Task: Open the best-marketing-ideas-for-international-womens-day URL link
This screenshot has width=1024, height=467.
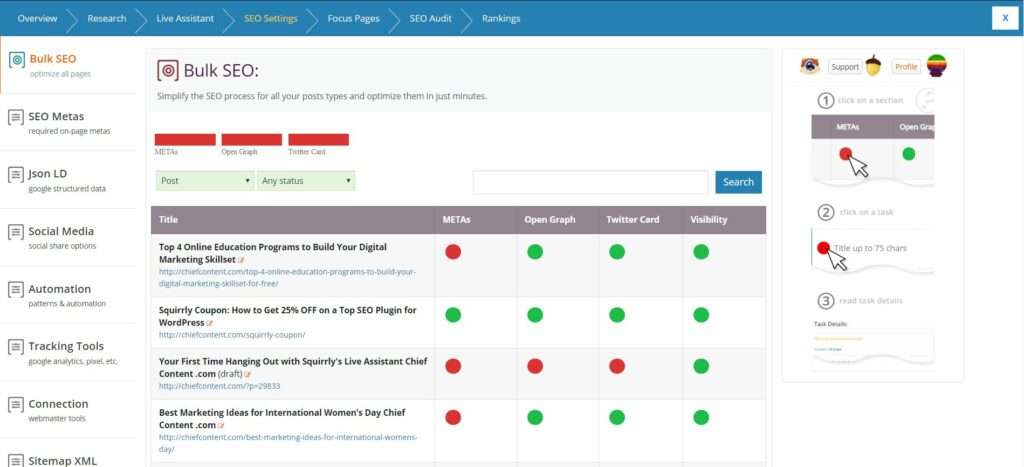Action: click(288, 443)
